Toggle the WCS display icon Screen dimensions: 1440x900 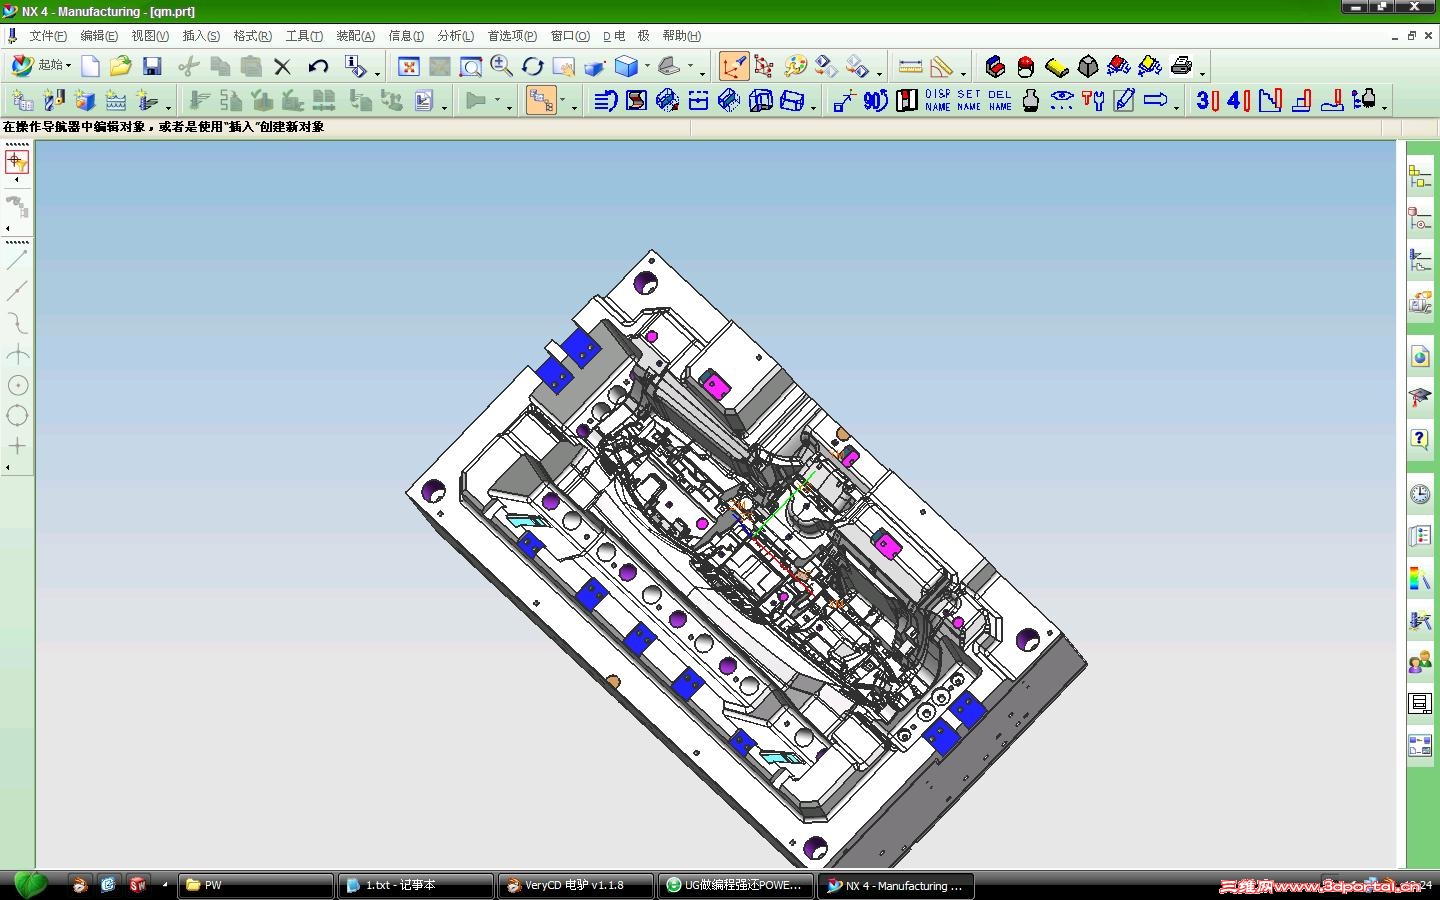(x=734, y=67)
